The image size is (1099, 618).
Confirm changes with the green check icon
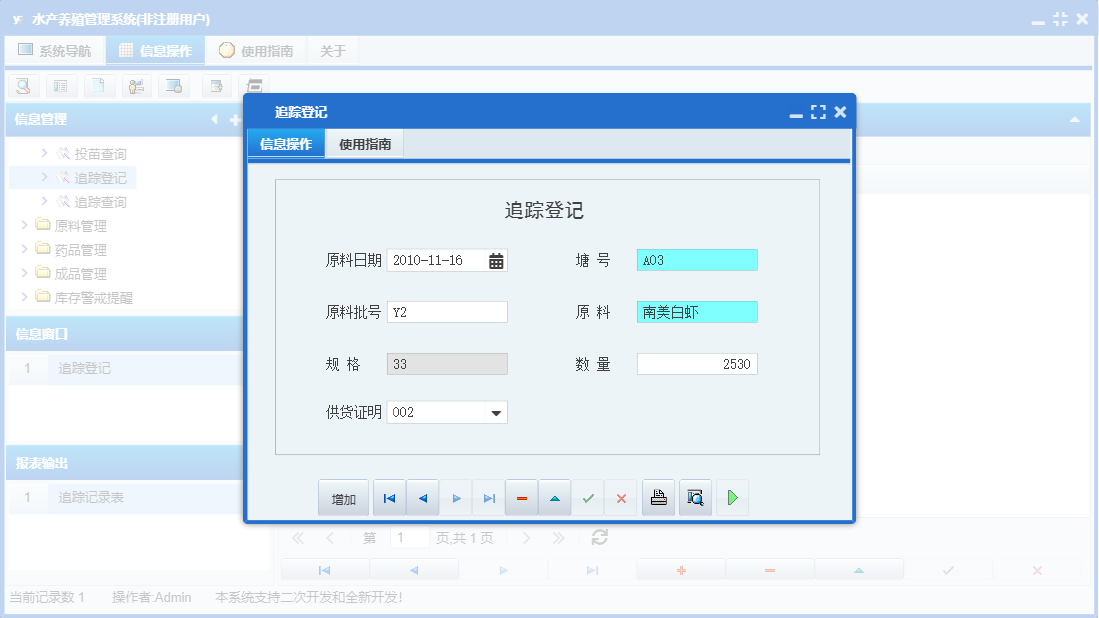click(x=588, y=497)
